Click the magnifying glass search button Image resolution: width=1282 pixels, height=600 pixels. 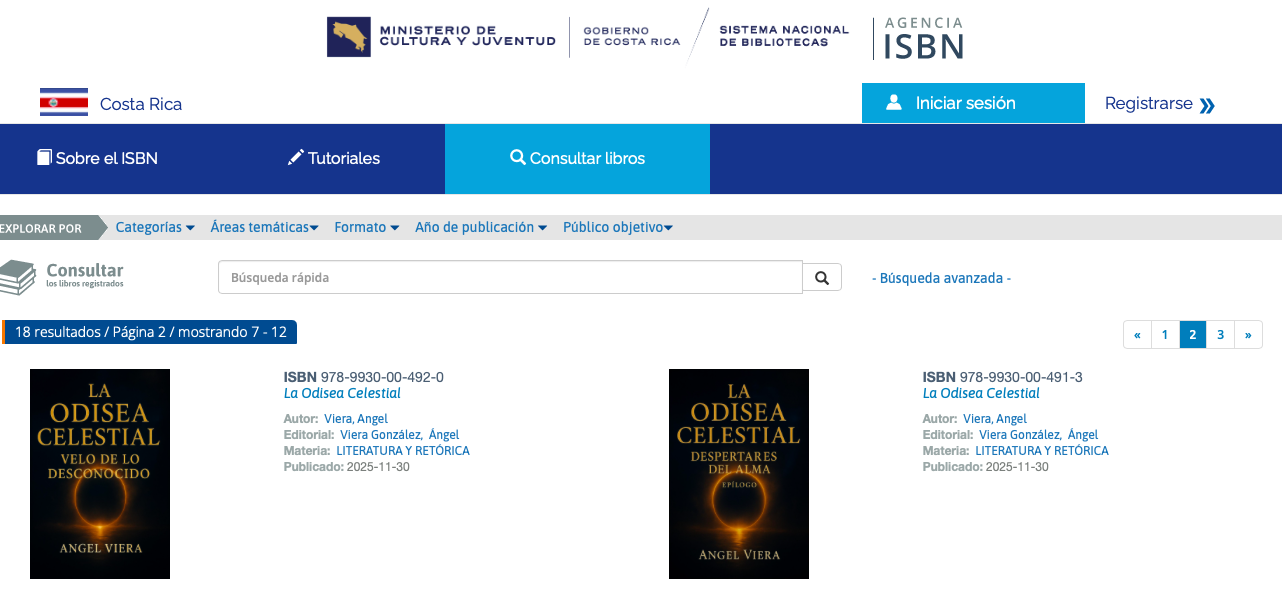click(822, 278)
